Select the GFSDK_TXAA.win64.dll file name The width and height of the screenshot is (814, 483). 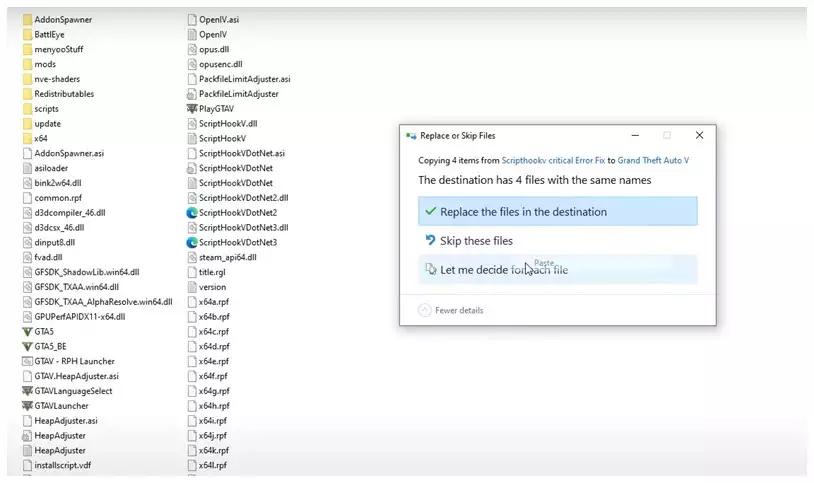pyautogui.click(x=77, y=287)
